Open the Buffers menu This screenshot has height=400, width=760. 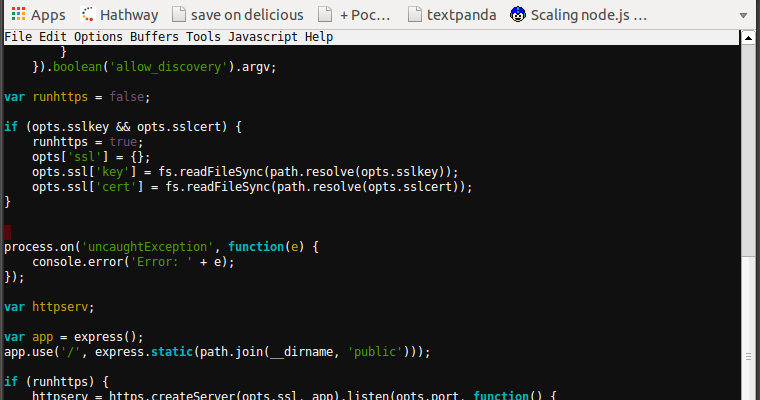coord(154,37)
